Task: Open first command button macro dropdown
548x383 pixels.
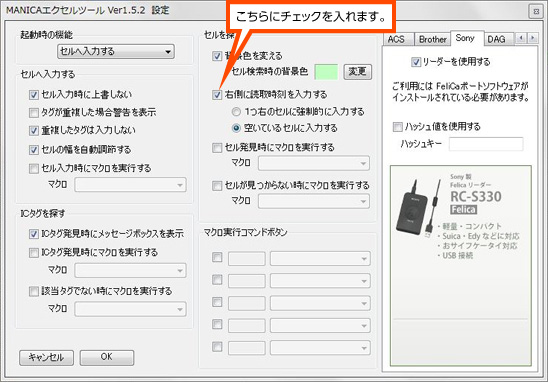Action: click(x=320, y=259)
